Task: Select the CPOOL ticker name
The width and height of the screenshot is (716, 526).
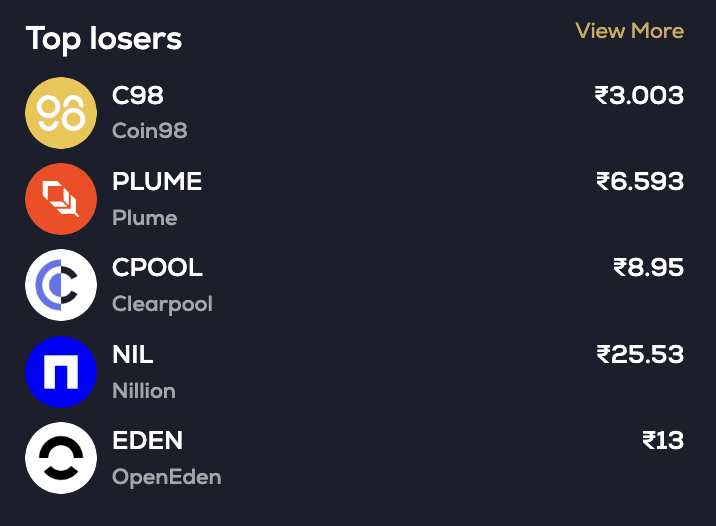Action: pos(157,268)
